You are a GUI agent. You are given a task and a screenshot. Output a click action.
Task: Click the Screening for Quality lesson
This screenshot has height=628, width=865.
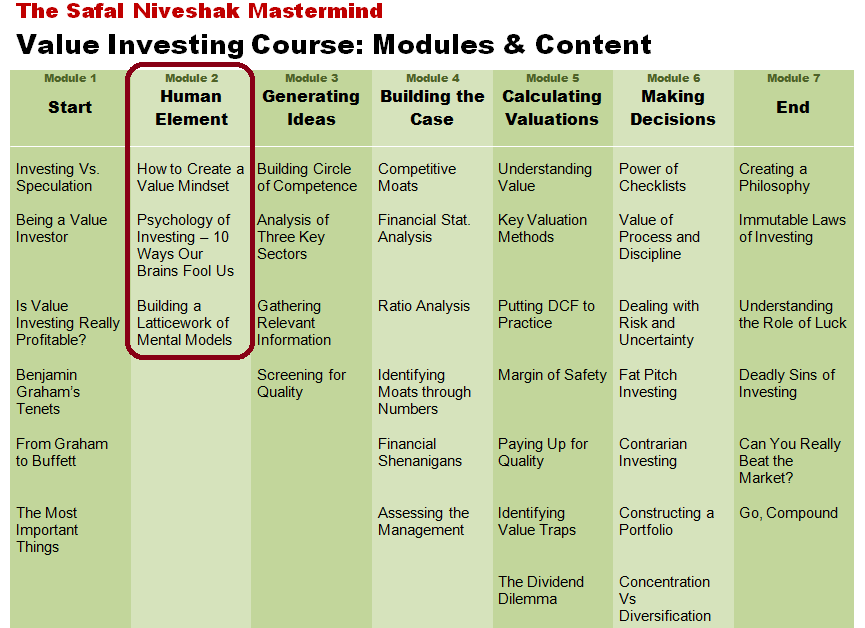[x=301, y=383]
